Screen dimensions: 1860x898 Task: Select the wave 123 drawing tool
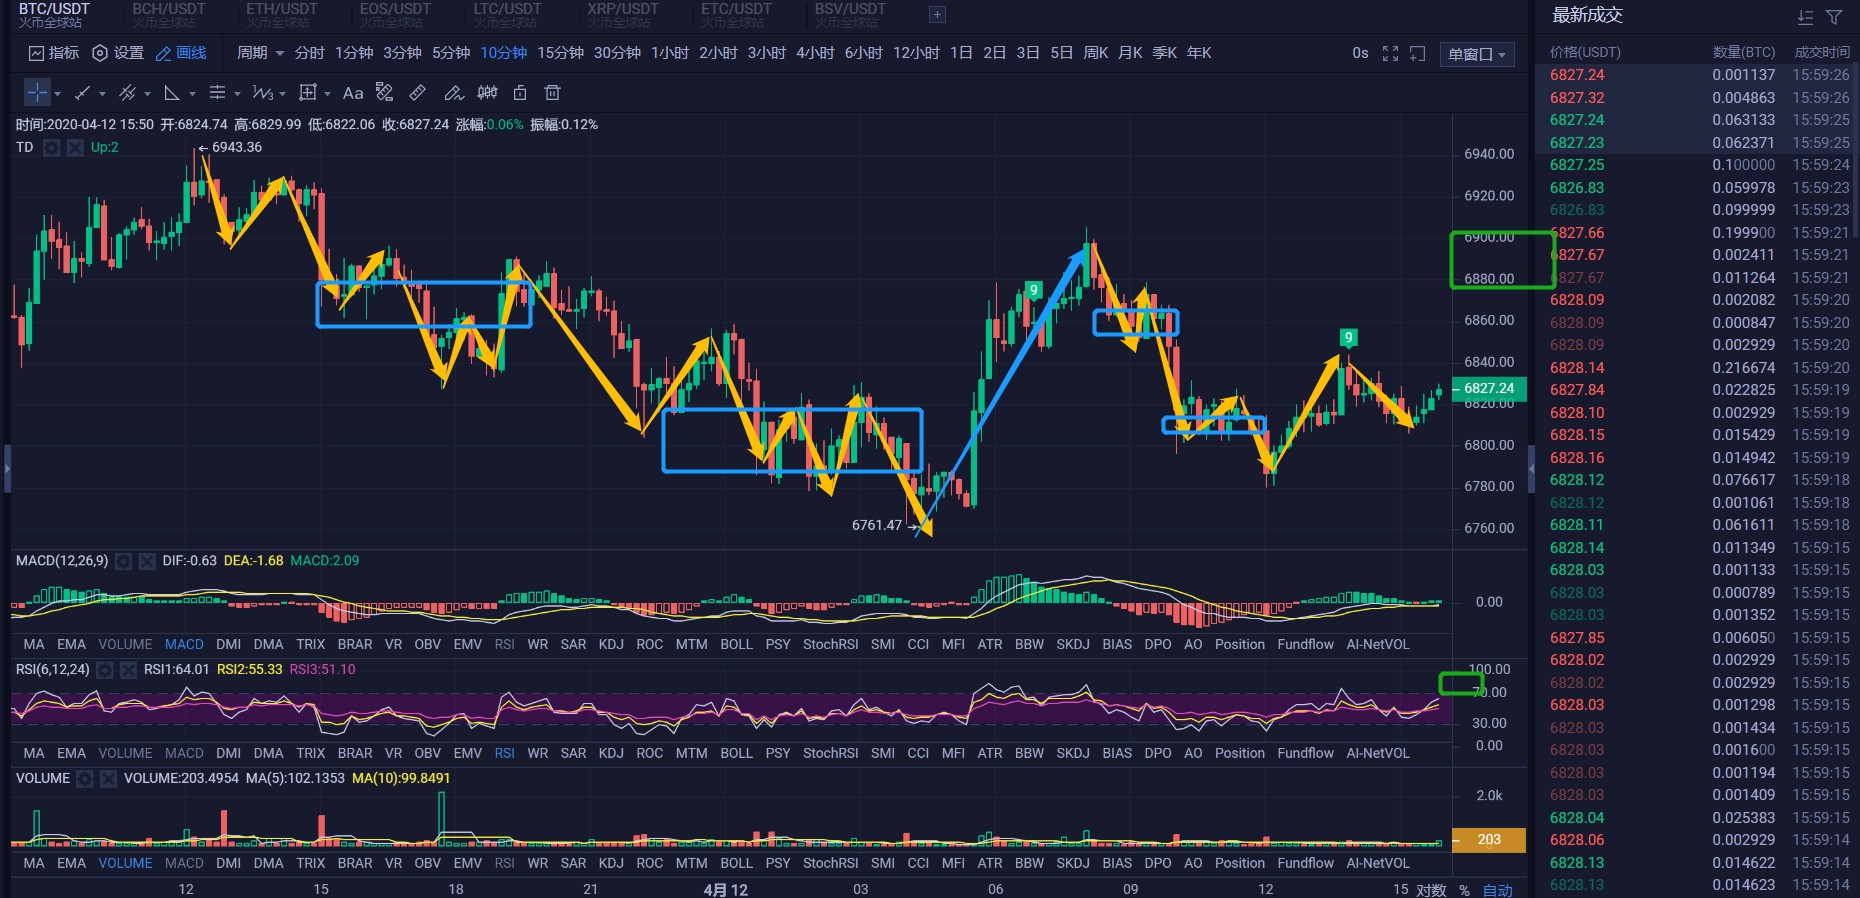[x=262, y=92]
